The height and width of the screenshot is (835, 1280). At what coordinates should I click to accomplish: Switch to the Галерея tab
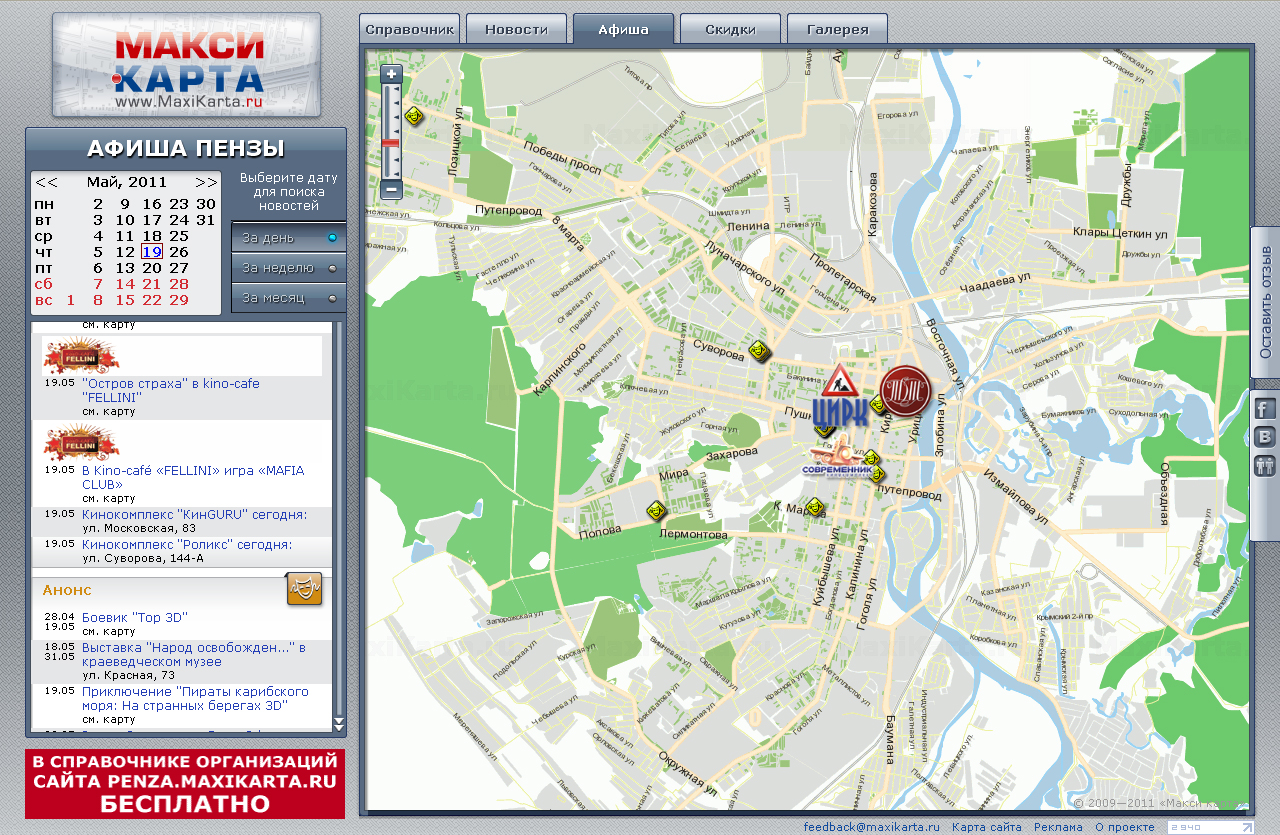pyautogui.click(x=837, y=29)
